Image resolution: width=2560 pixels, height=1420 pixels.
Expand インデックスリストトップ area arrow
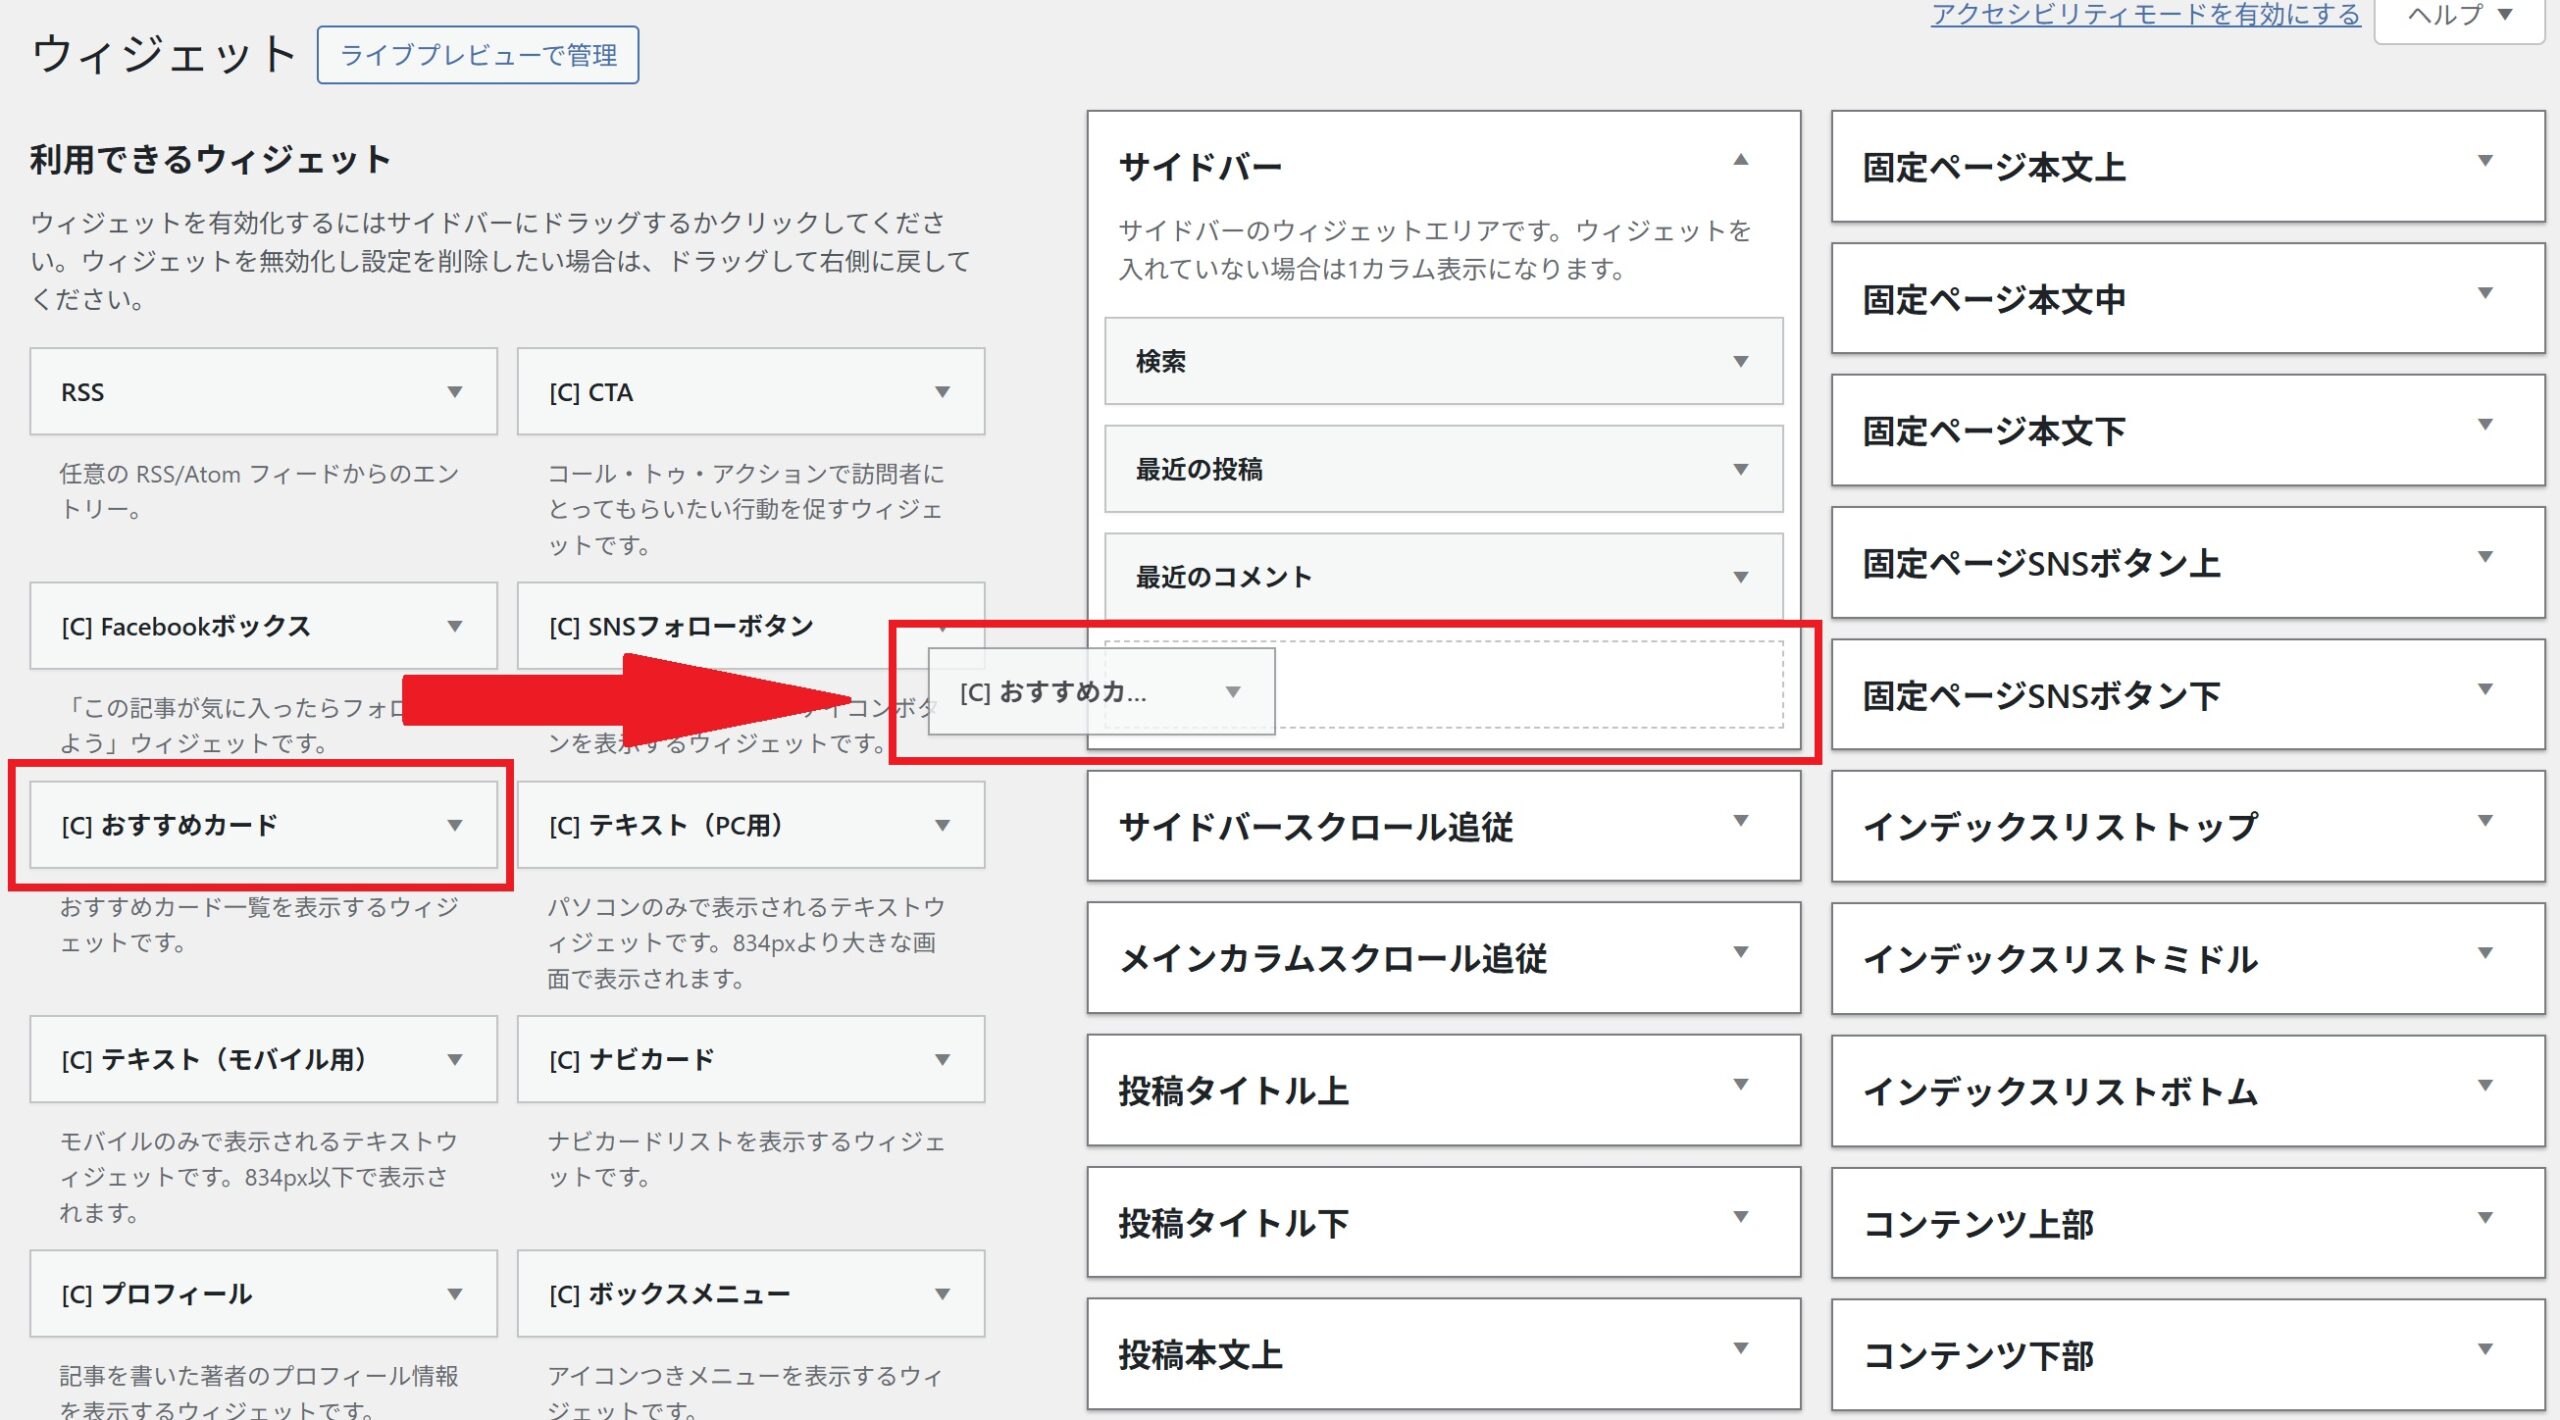coord(2484,821)
